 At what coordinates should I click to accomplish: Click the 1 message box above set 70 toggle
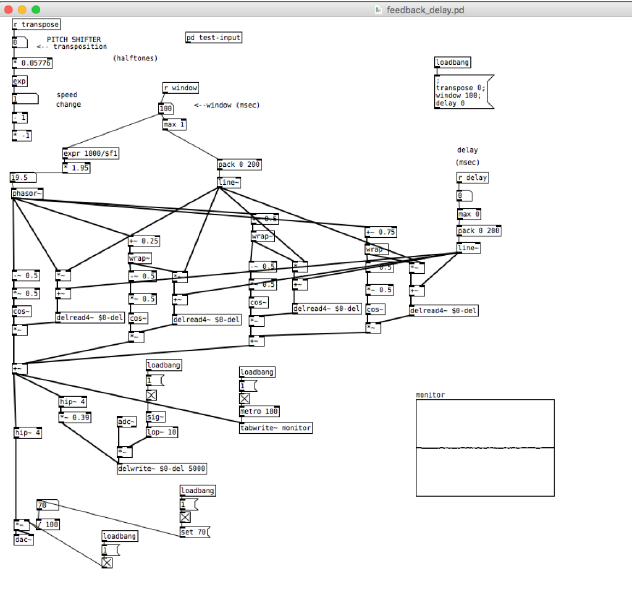[x=189, y=504]
